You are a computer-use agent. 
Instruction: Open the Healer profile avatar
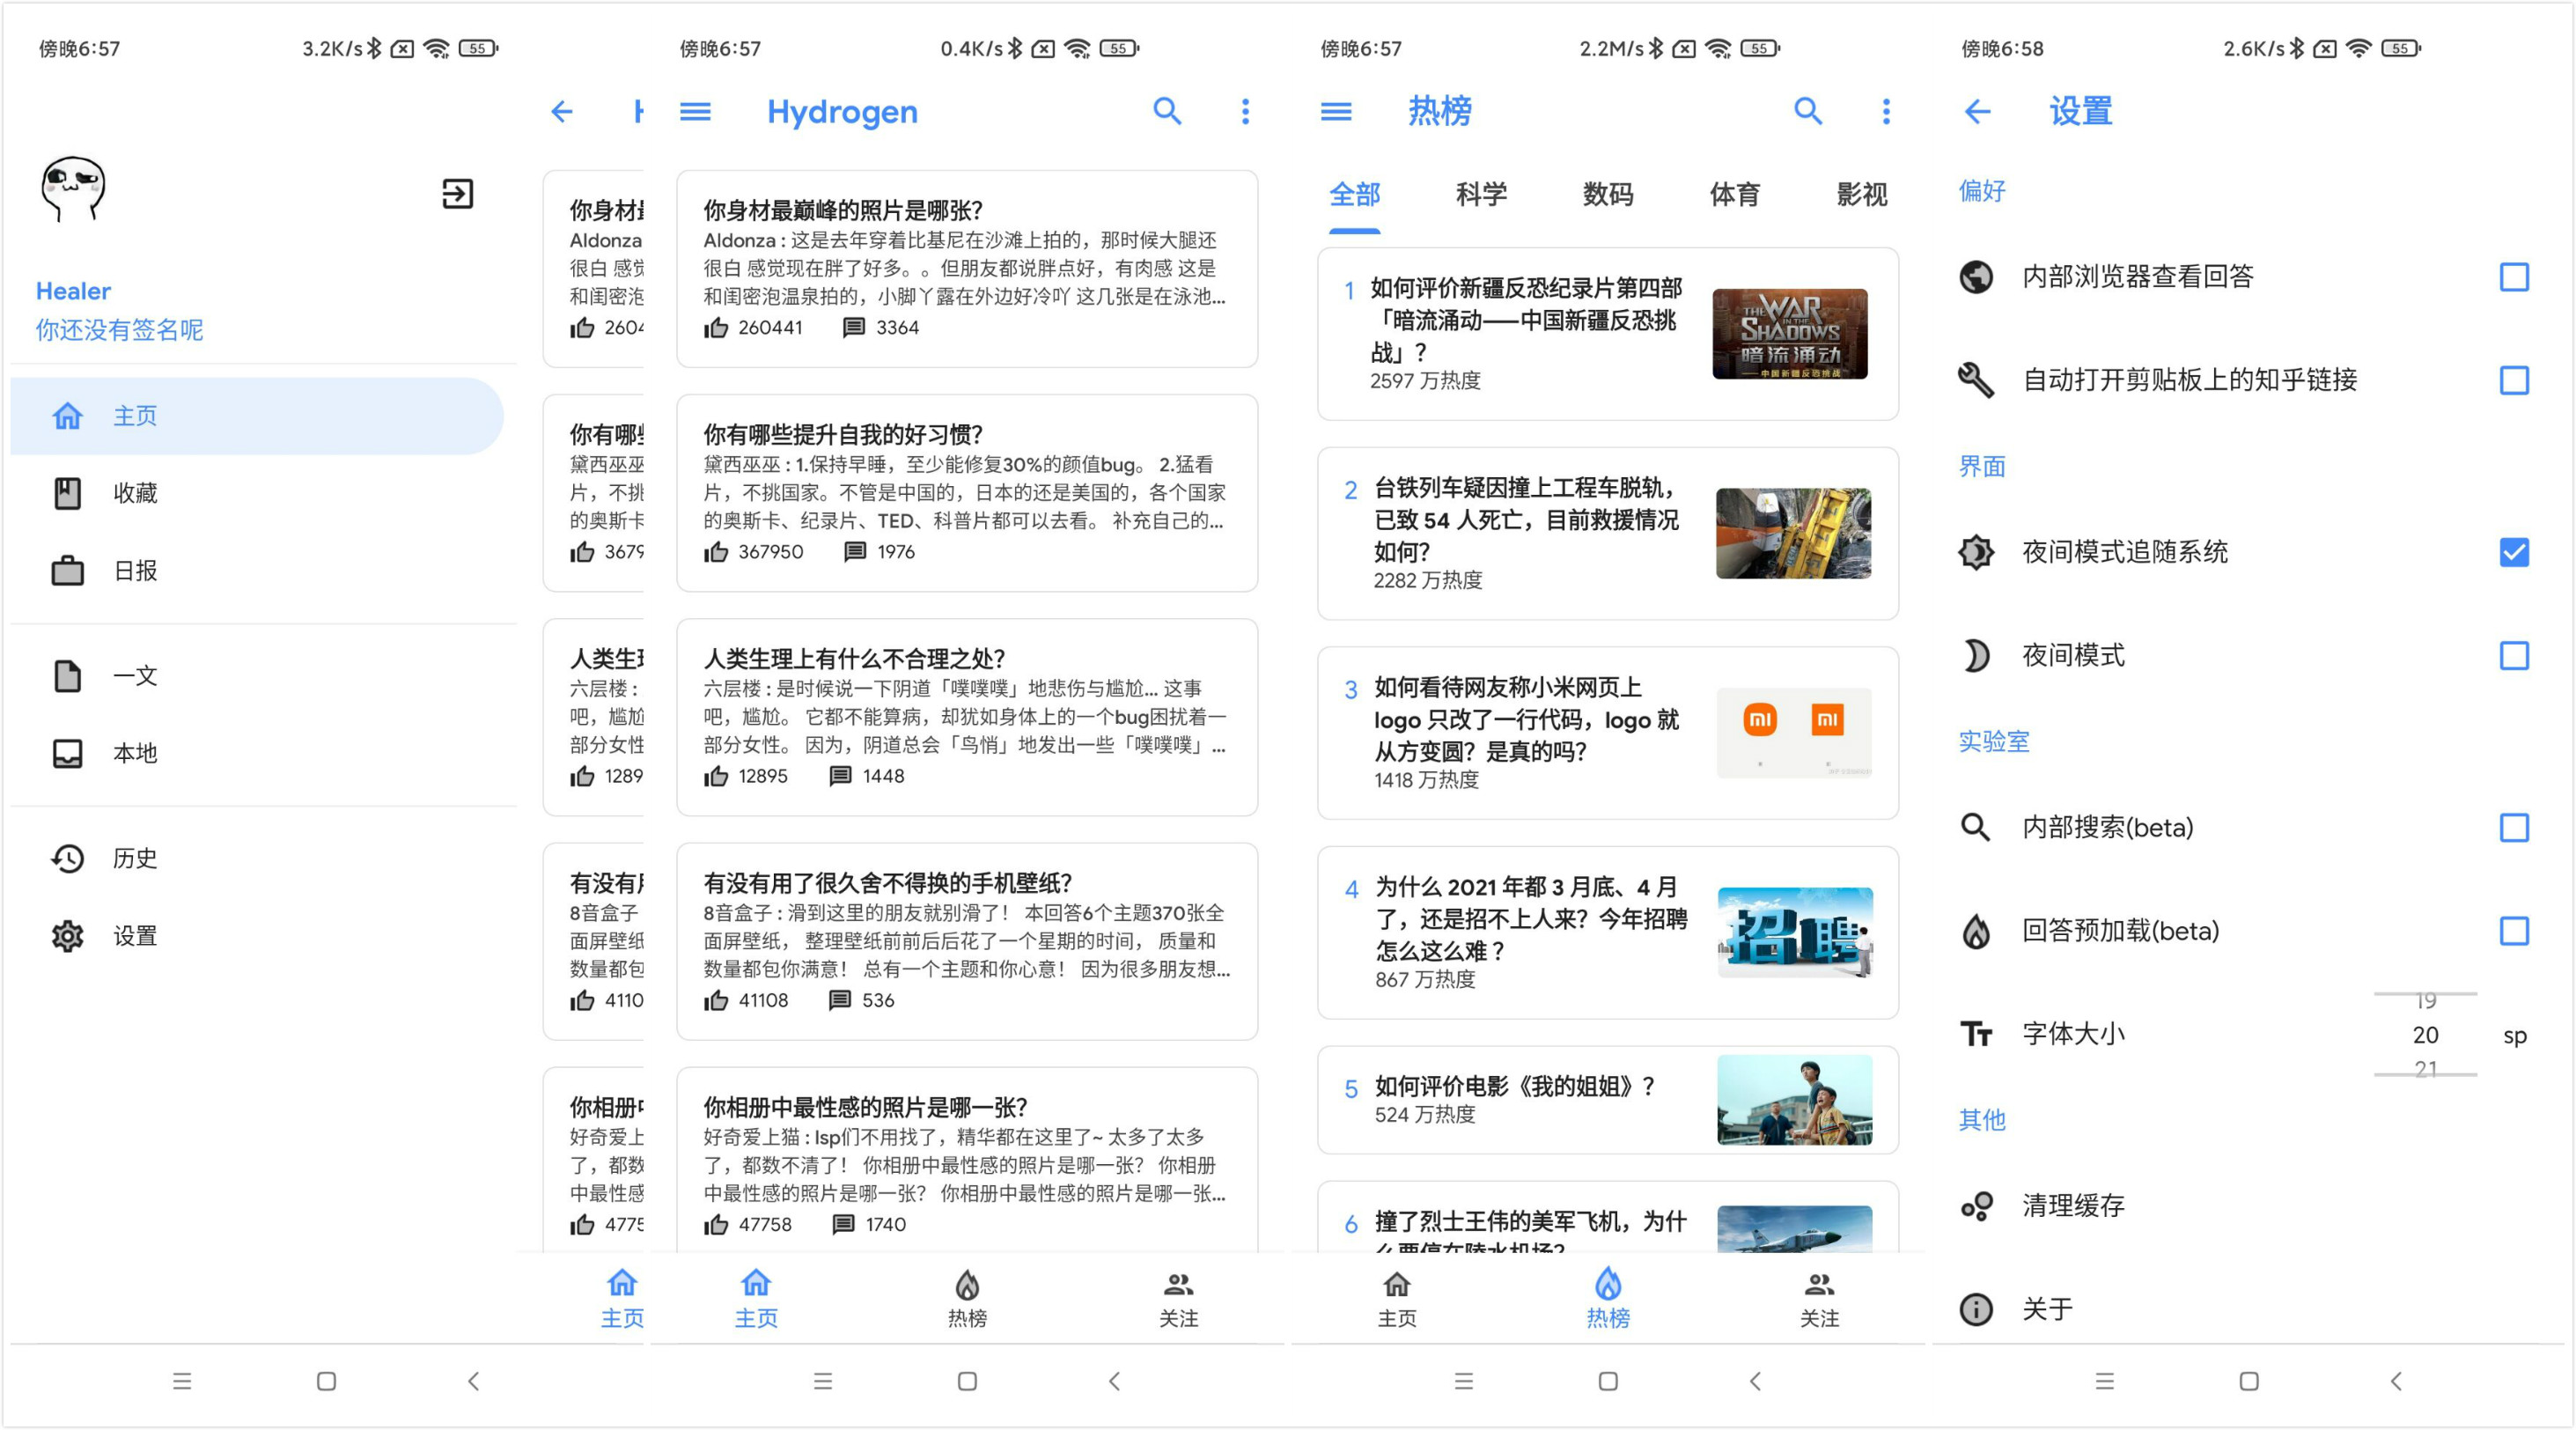point(72,189)
